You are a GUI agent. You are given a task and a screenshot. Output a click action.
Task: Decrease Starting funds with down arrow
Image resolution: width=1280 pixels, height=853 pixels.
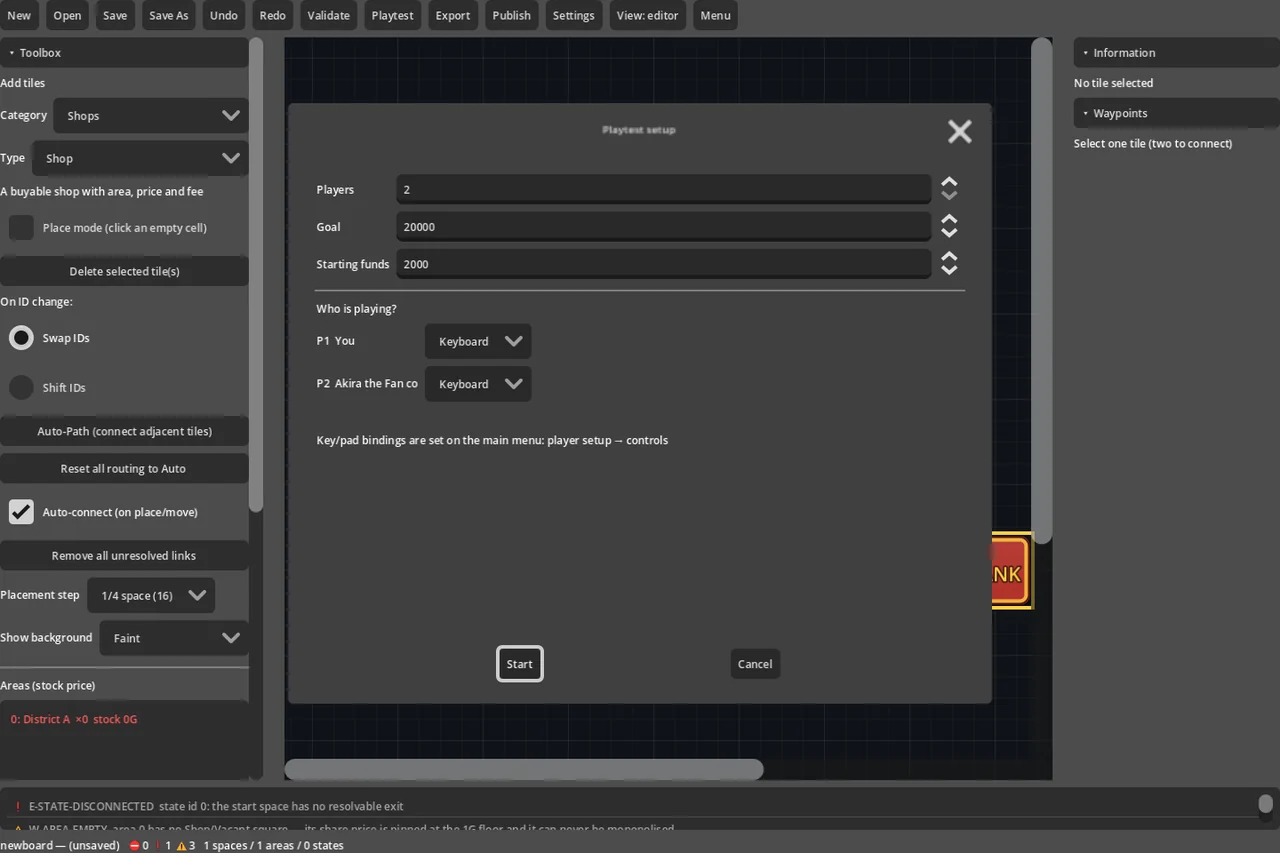tap(949, 270)
